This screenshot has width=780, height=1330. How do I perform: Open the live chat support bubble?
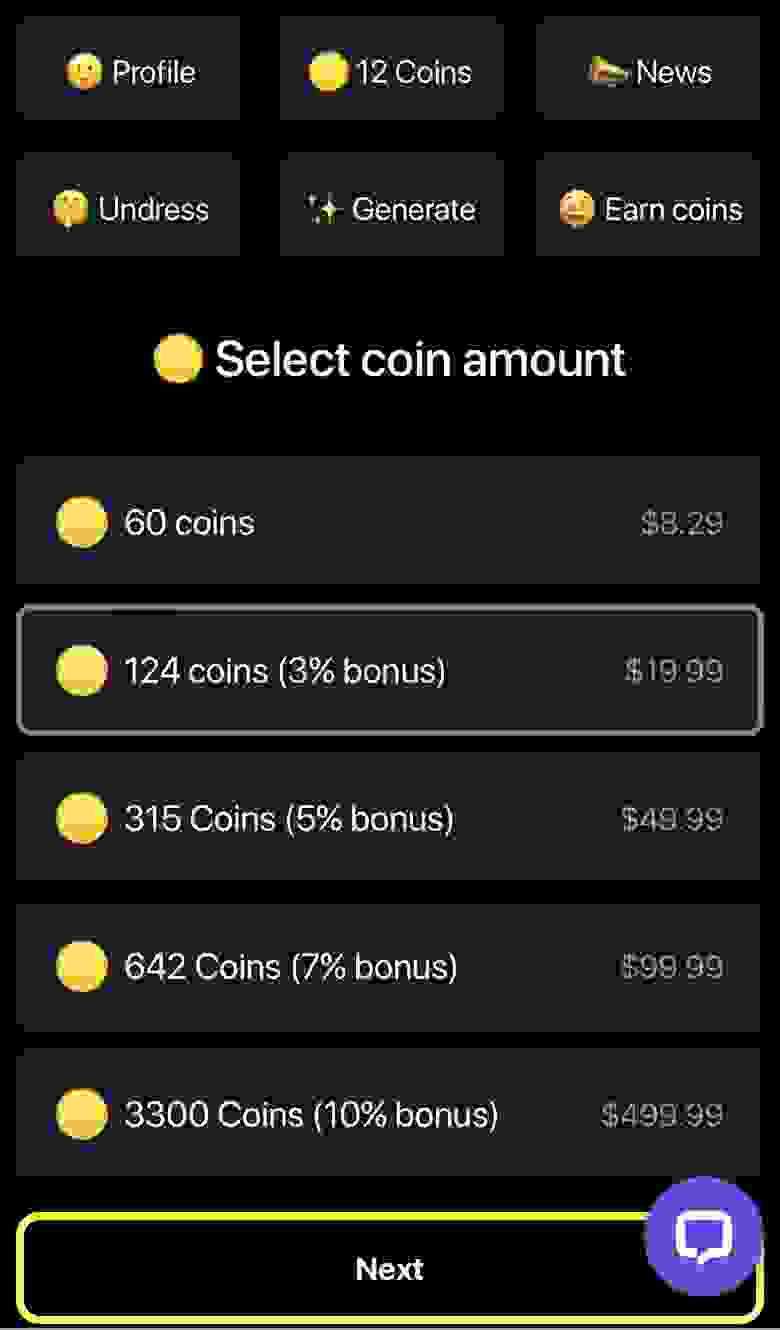(x=703, y=1236)
